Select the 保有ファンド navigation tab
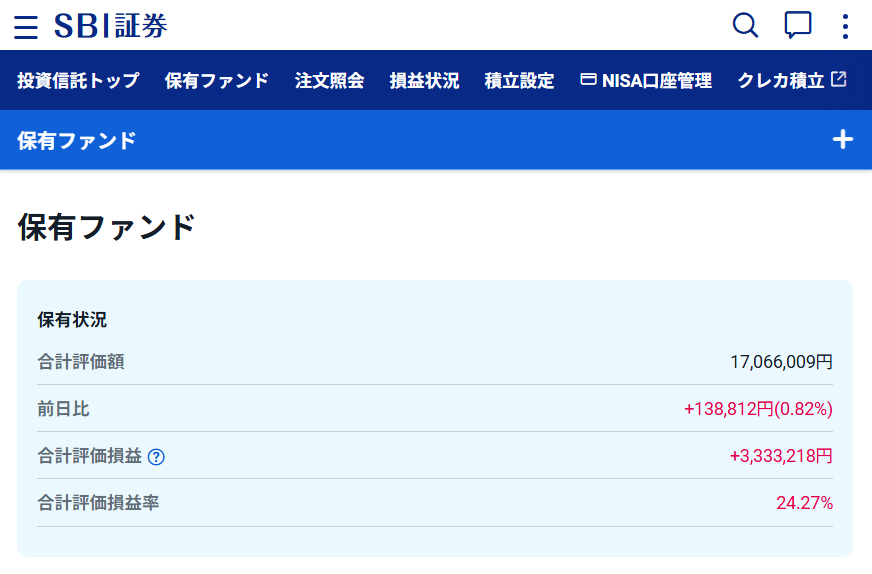872x574 pixels. coord(217,81)
